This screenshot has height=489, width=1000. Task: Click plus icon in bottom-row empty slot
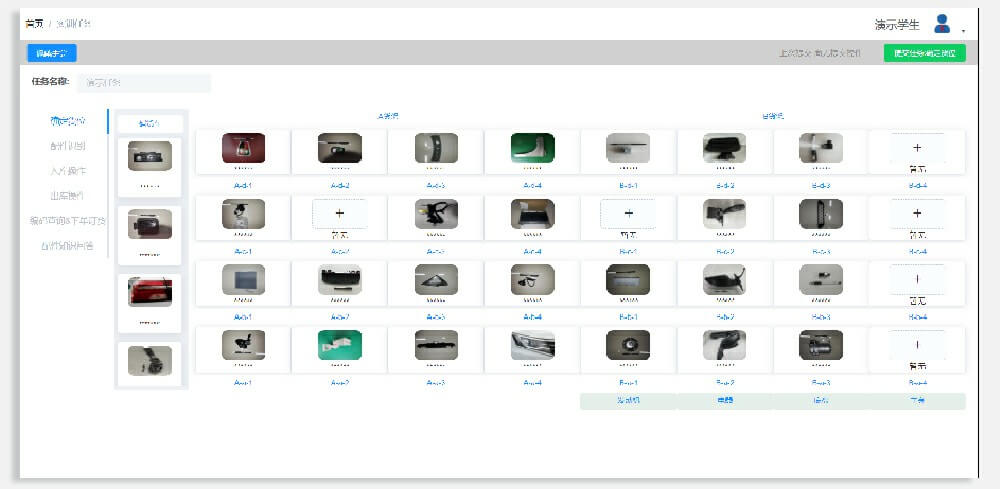[917, 345]
